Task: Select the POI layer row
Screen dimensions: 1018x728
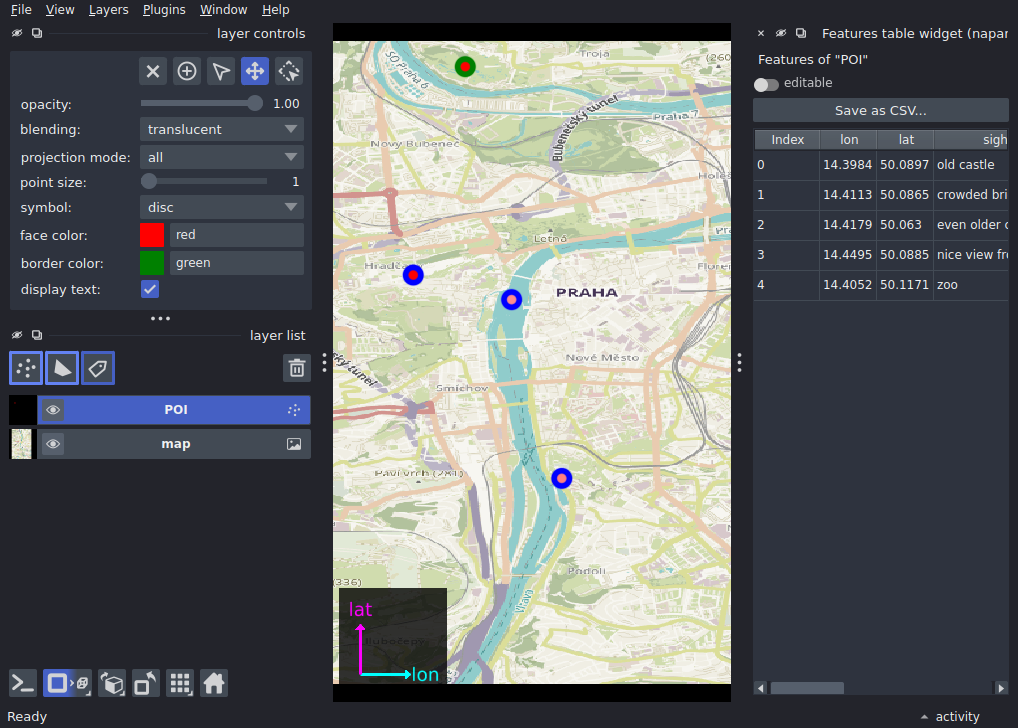Action: pyautogui.click(x=174, y=410)
